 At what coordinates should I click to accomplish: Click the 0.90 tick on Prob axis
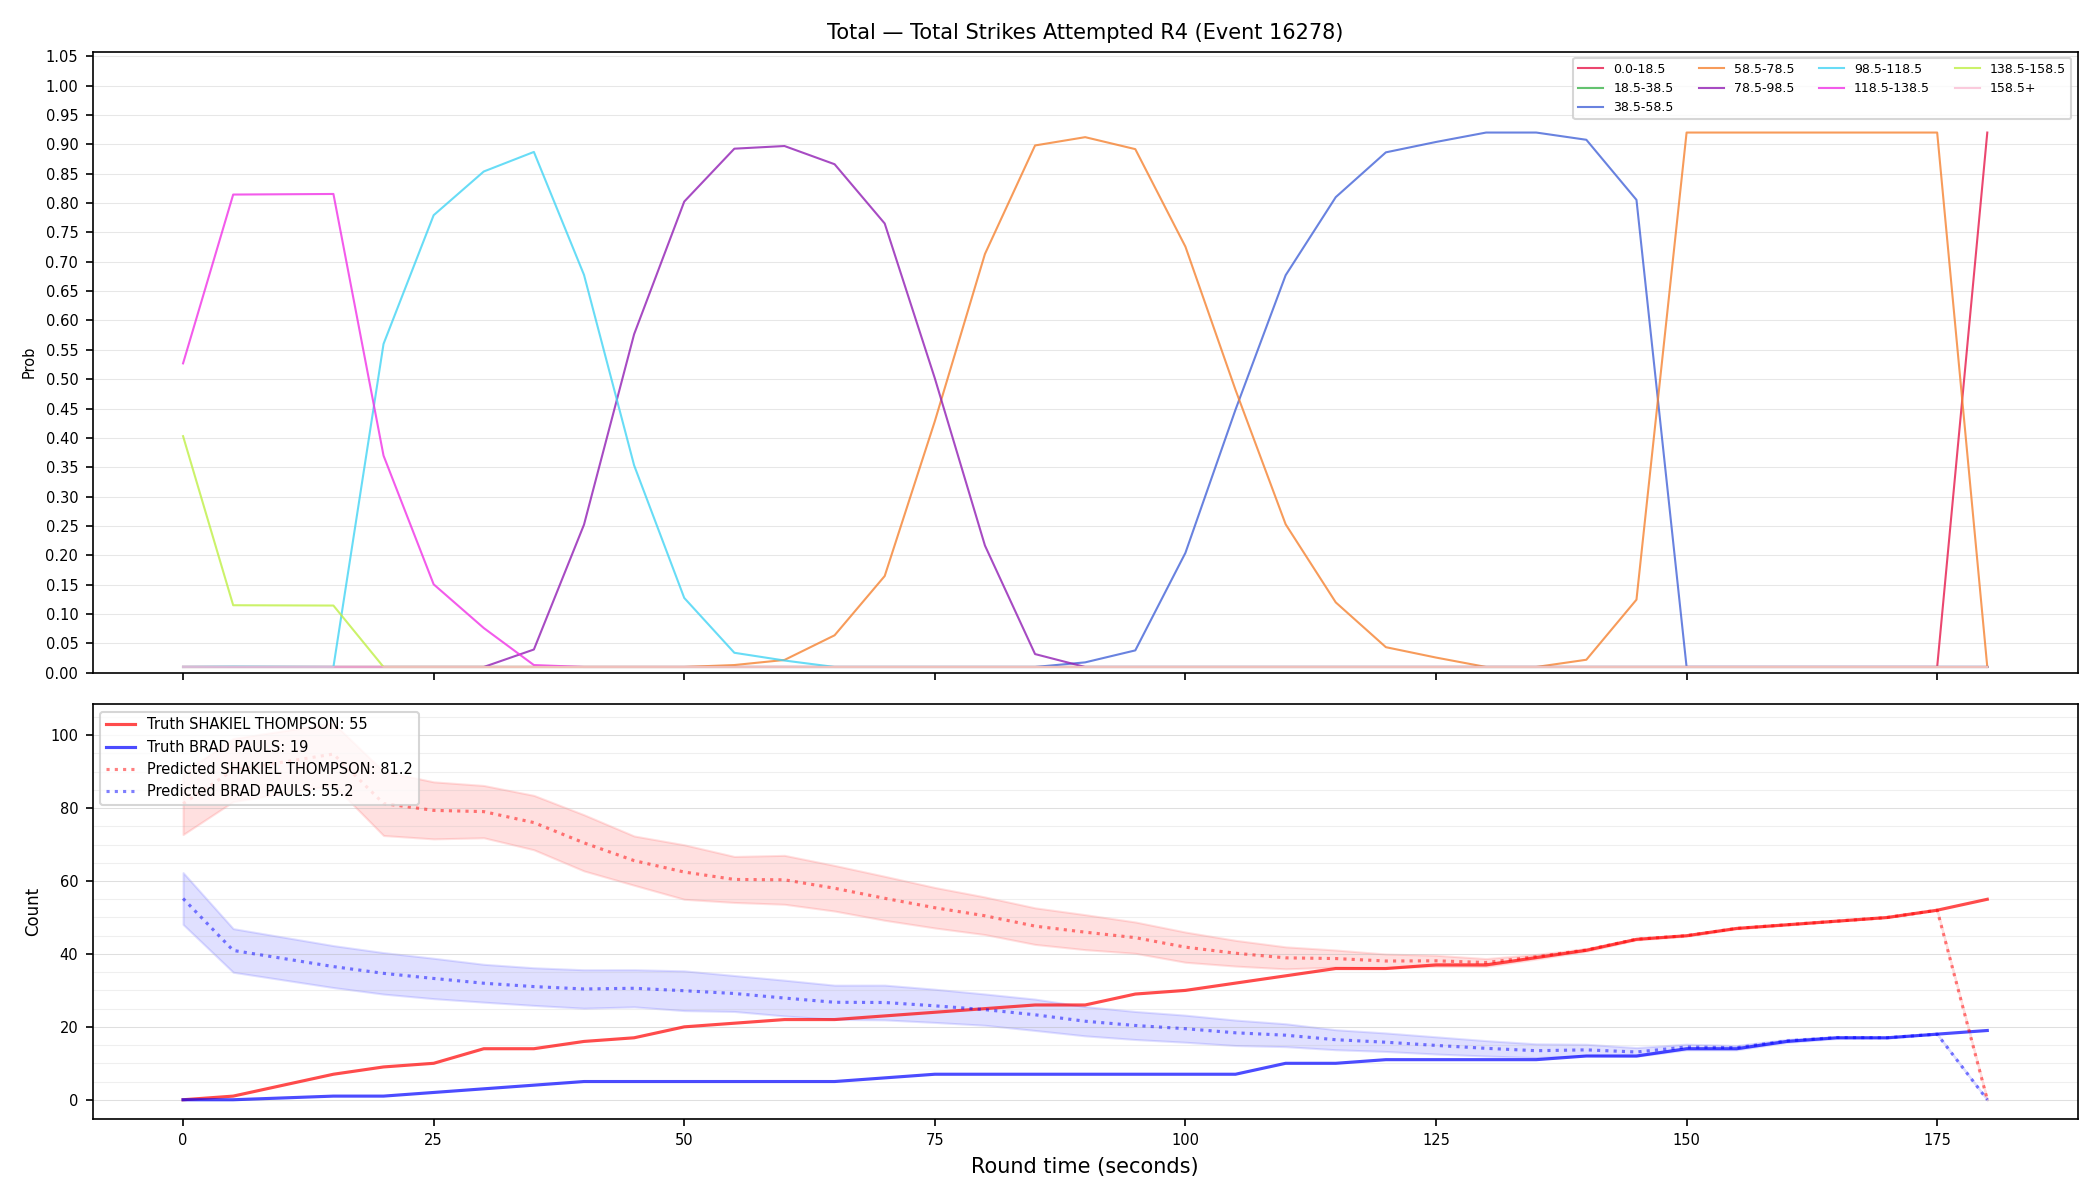62,145
